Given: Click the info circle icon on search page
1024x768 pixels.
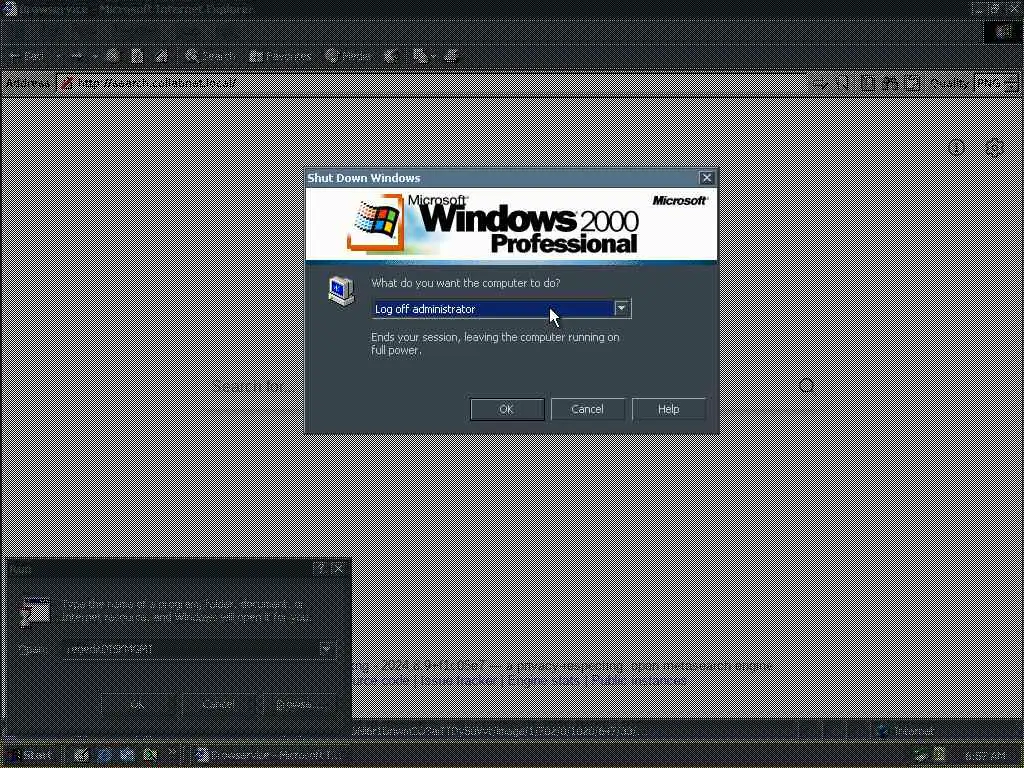Looking at the screenshot, I should coord(956,148).
